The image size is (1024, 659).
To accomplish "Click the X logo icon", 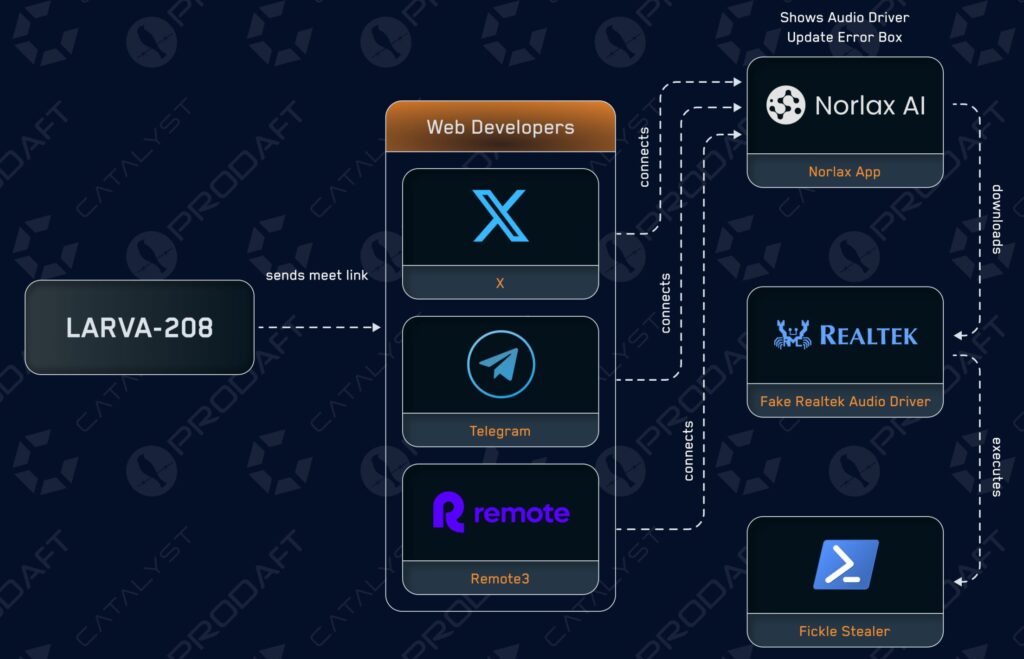I will [500, 216].
